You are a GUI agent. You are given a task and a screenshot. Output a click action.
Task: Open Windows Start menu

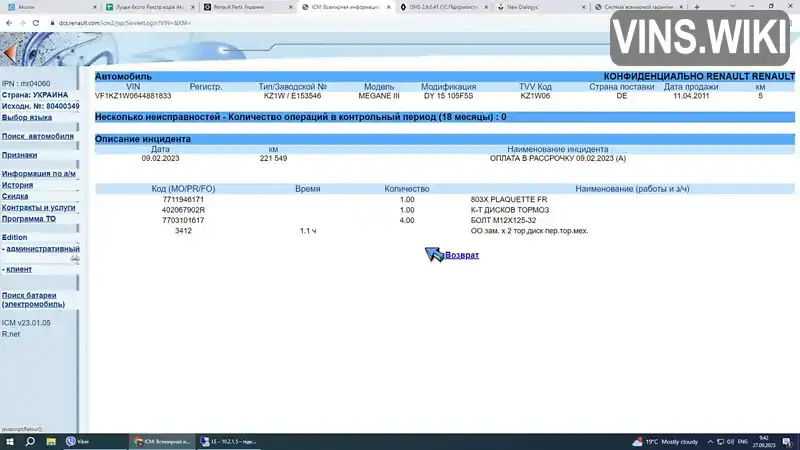[x=10, y=442]
